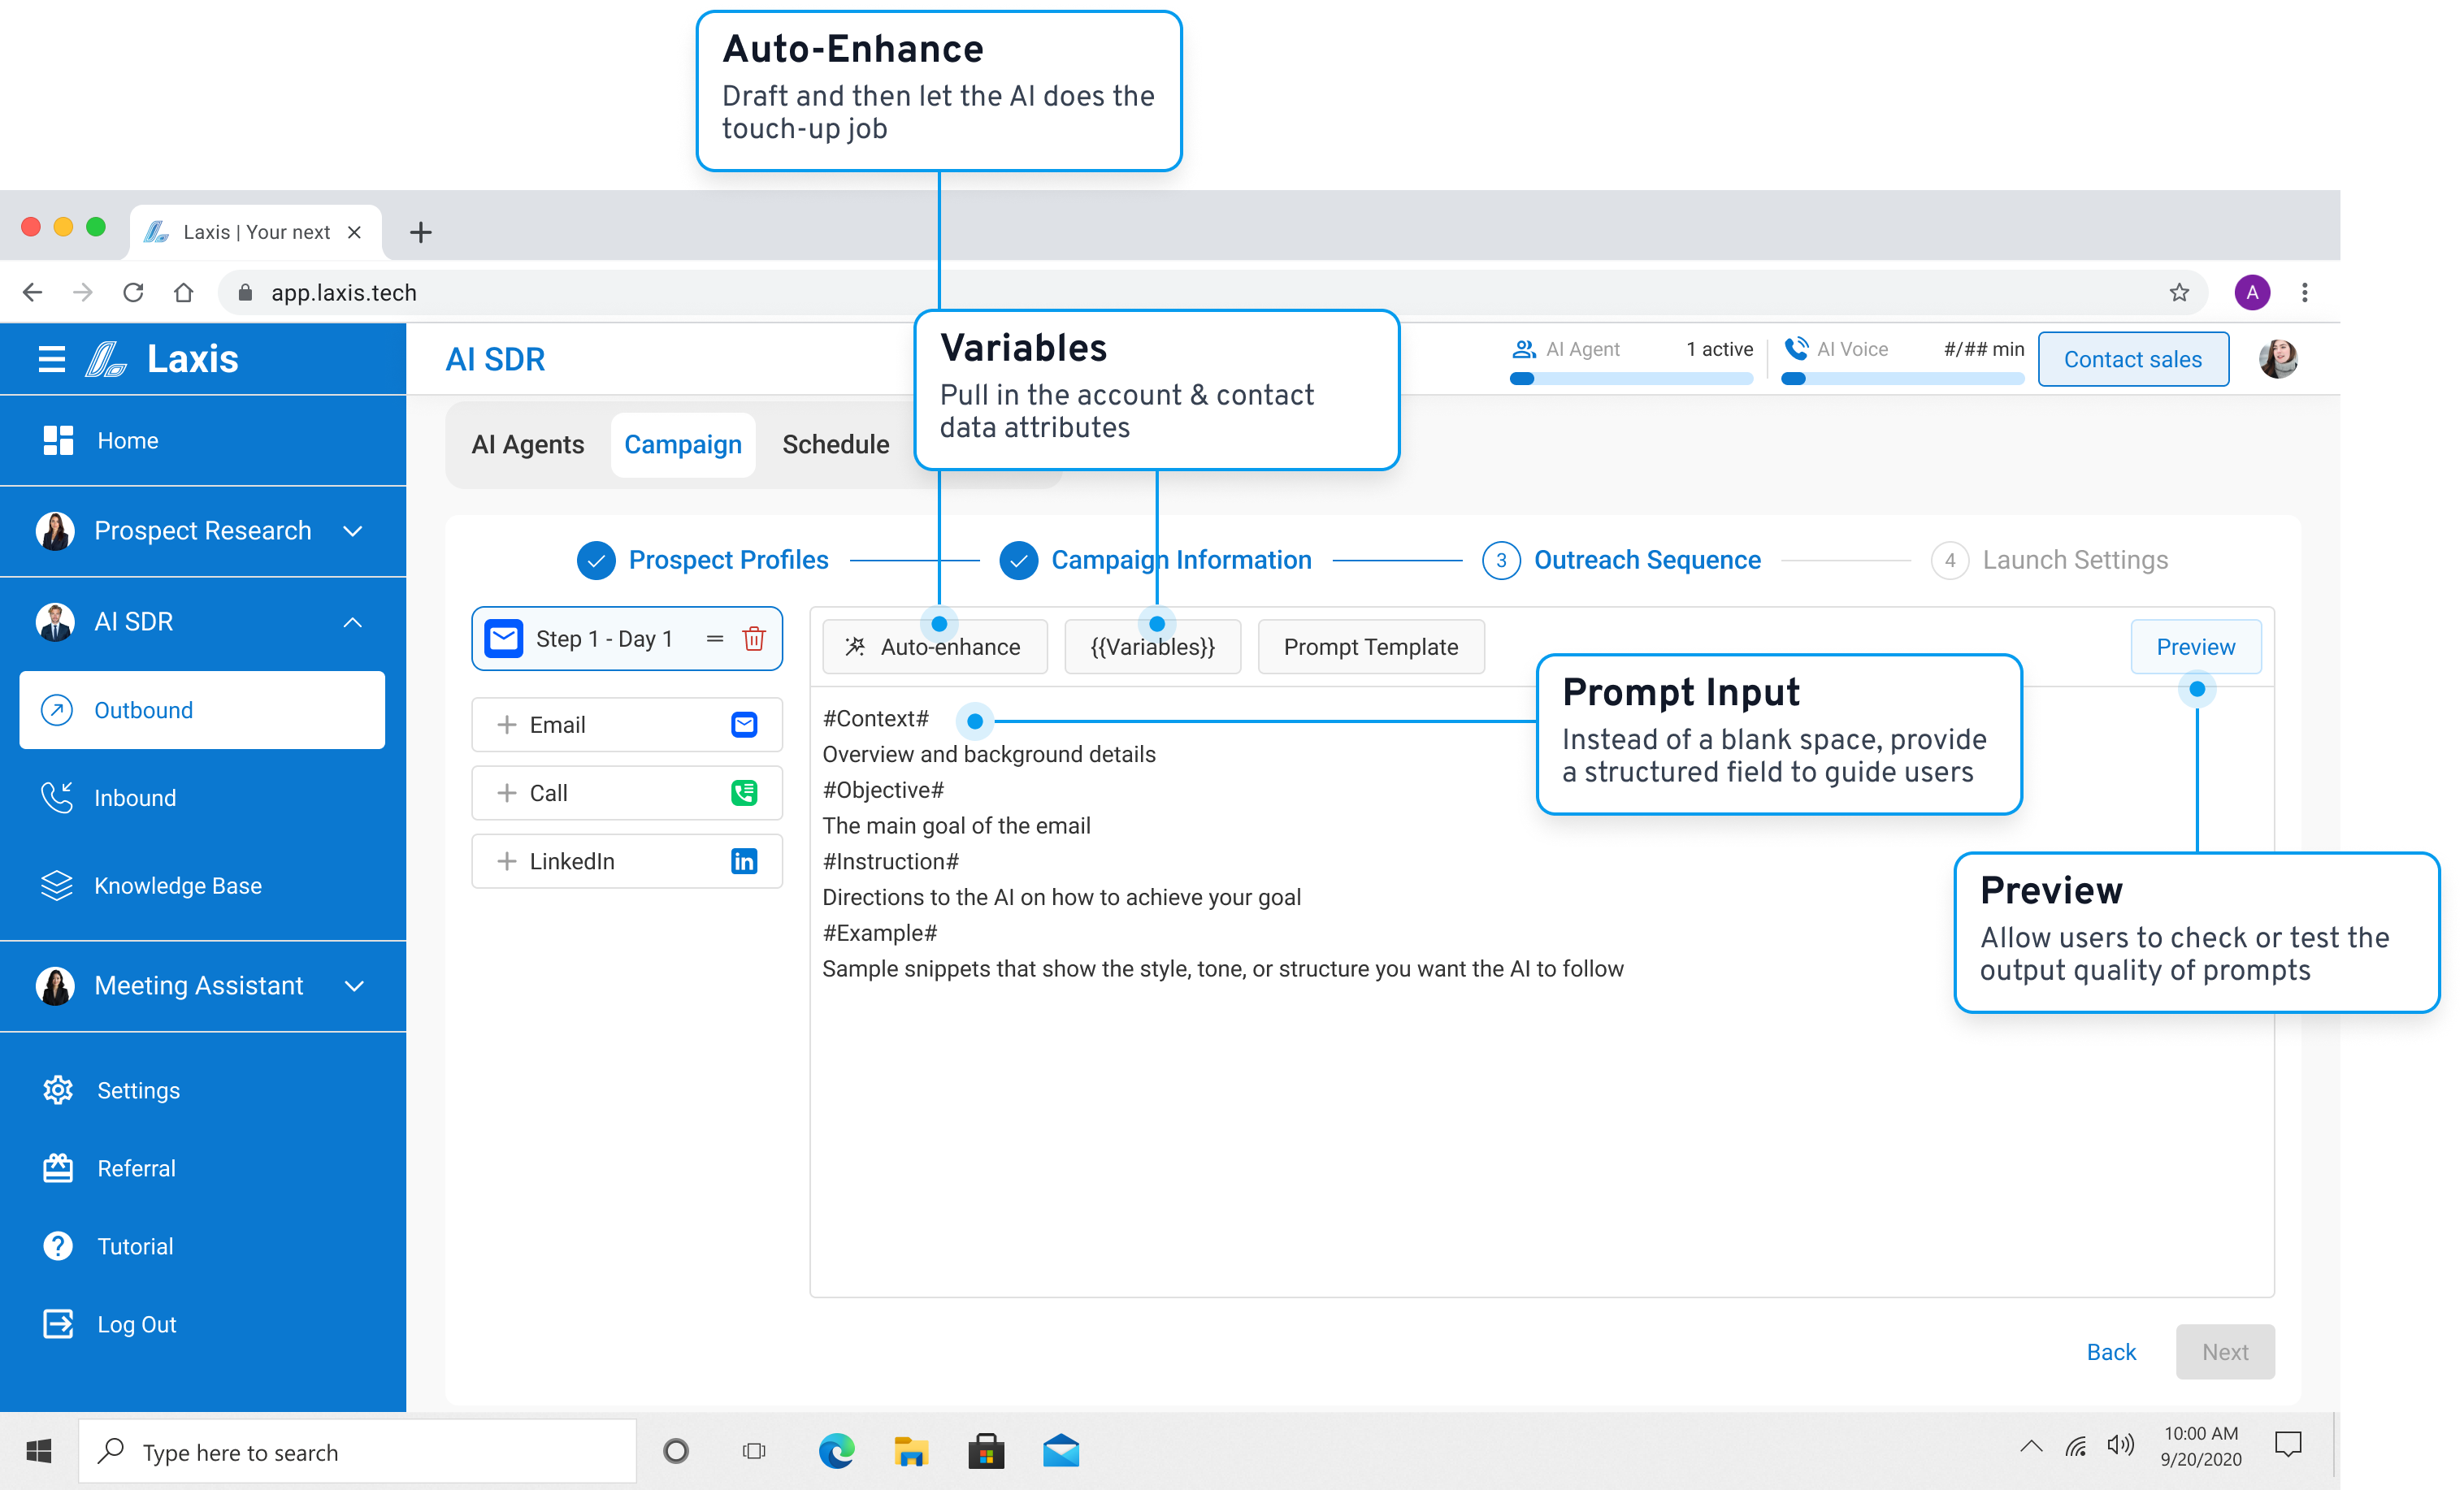Click the hamburger menu icon beside Laxis
This screenshot has height=1490, width=2464.
pos(52,359)
